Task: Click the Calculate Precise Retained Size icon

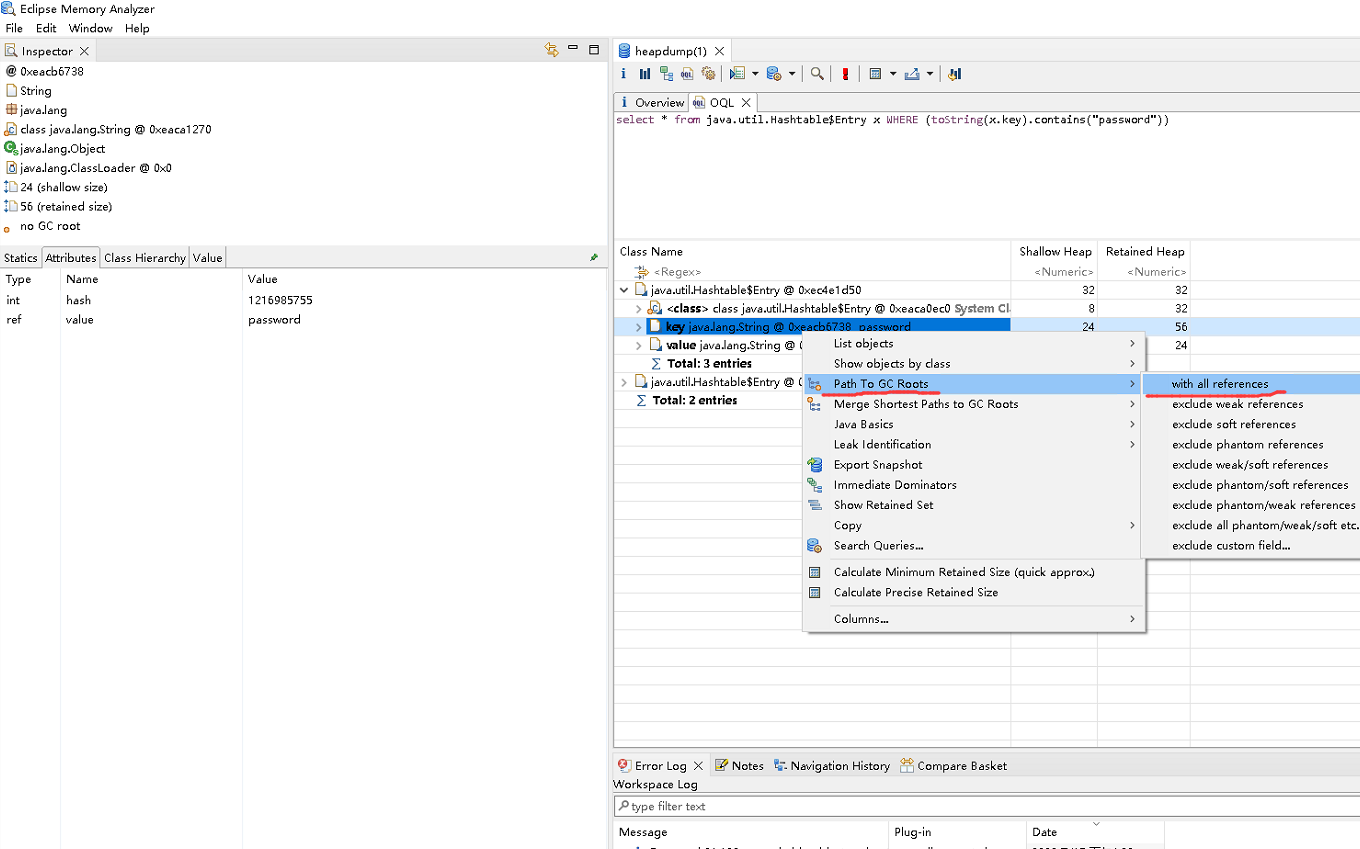Action: click(x=814, y=592)
